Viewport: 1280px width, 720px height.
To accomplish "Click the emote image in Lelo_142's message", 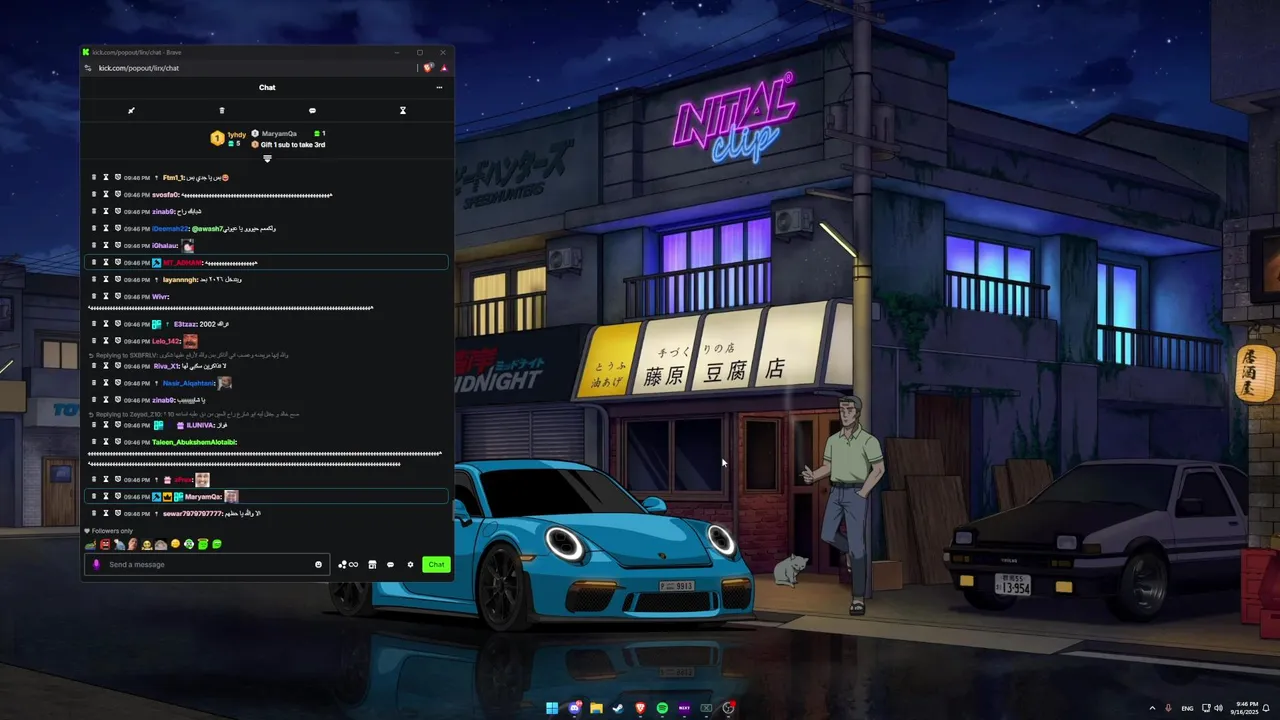I will pyautogui.click(x=190, y=341).
